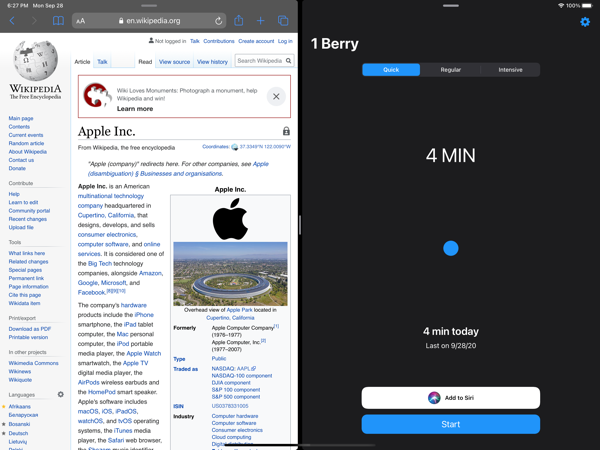Tap the Berry window multitasking handle
This screenshot has width=600, height=450.
pos(451,6)
